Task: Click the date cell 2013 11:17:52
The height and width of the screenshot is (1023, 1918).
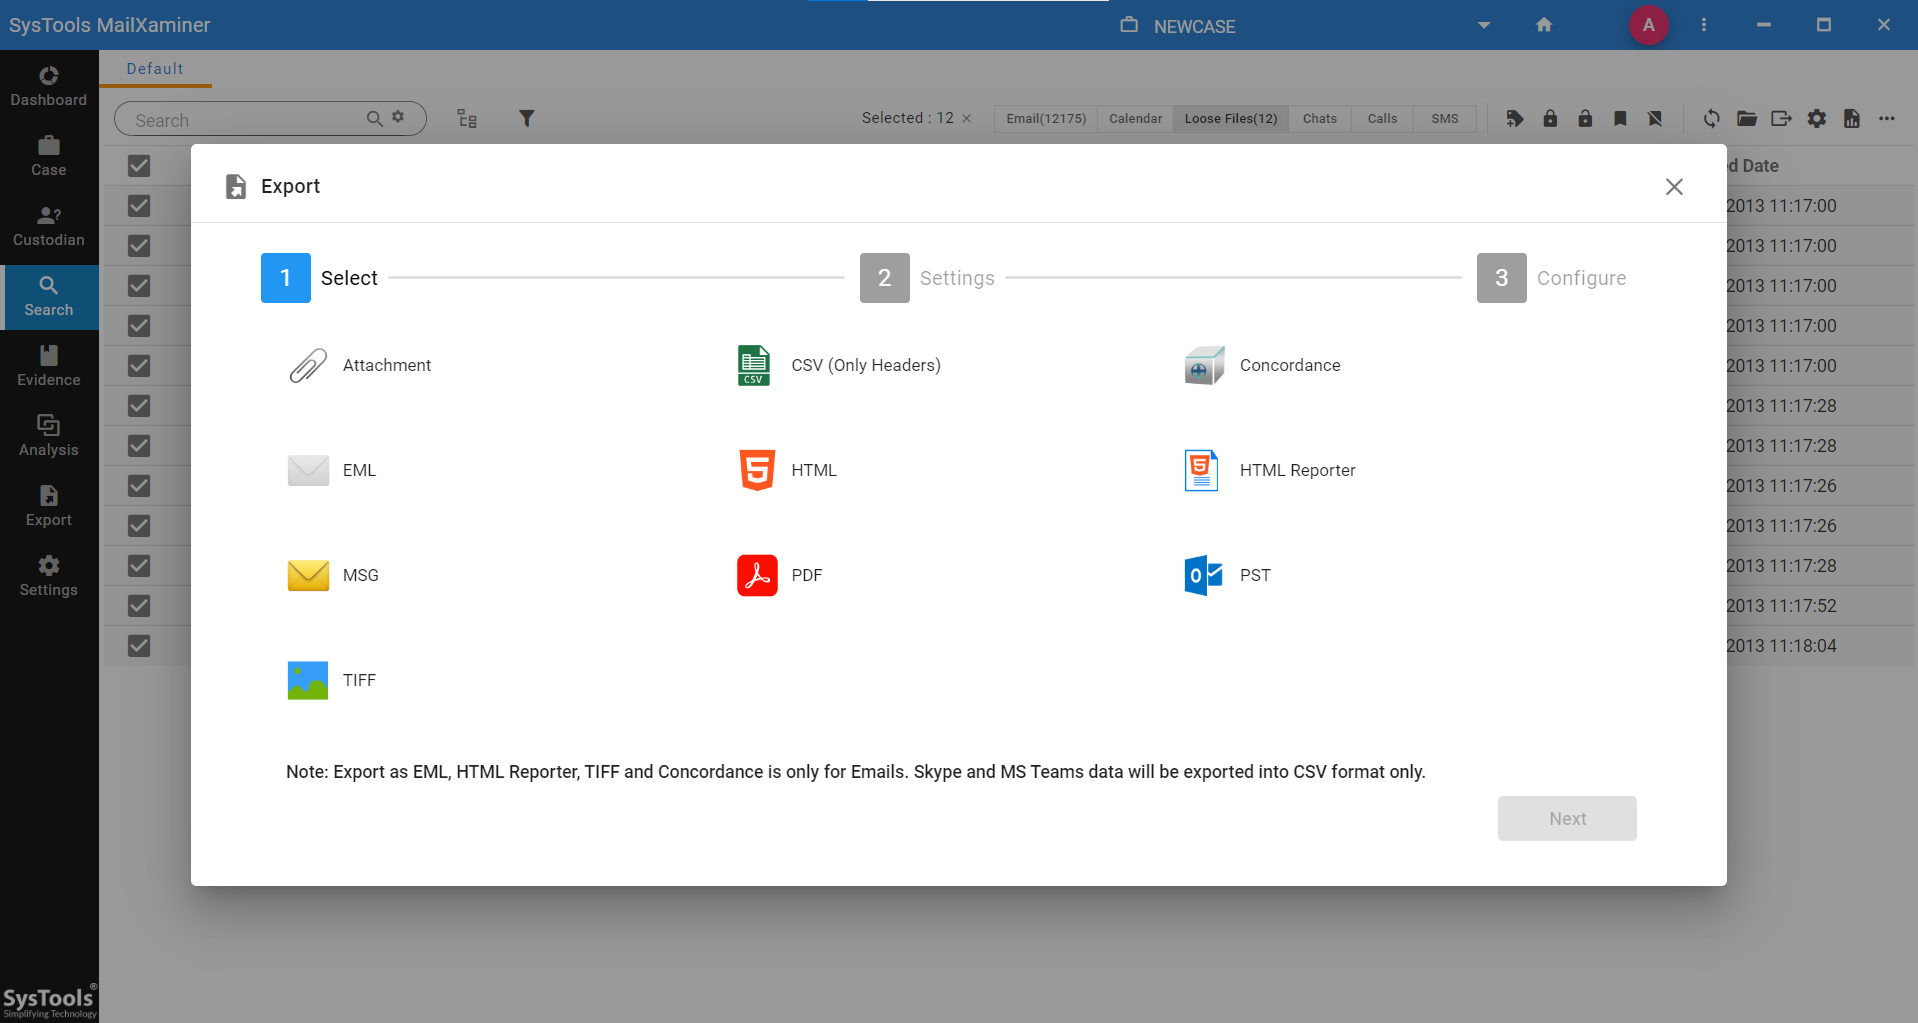Action: click(1781, 606)
